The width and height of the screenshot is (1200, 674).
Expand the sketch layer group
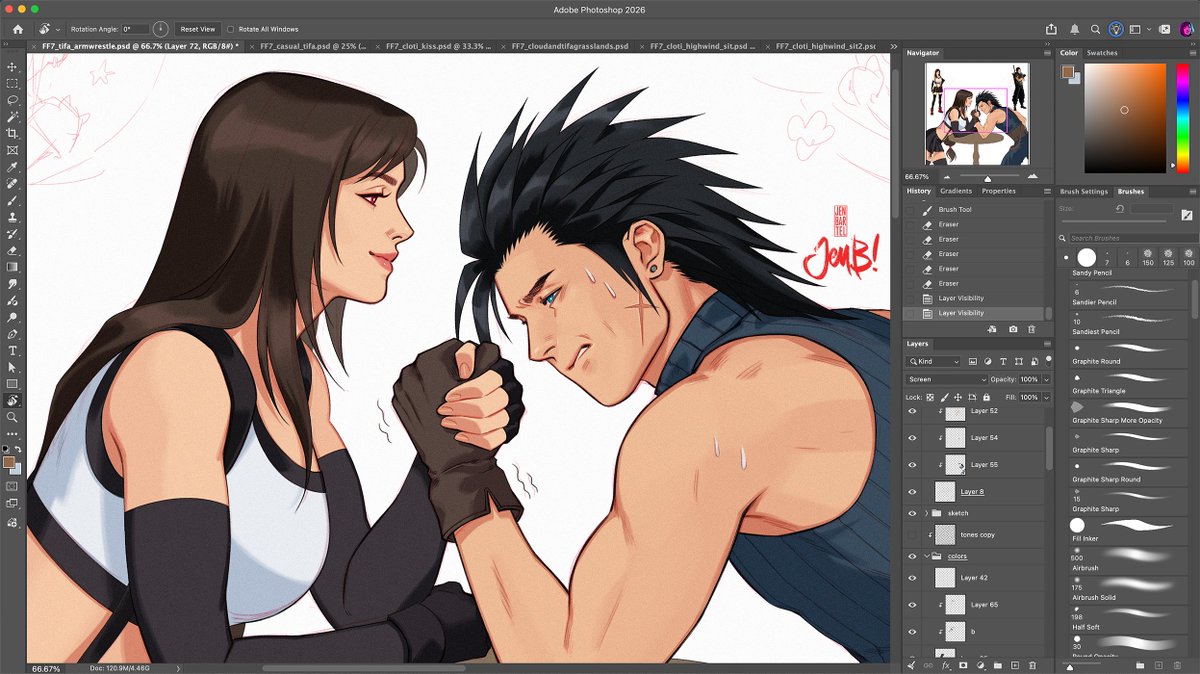(926, 513)
